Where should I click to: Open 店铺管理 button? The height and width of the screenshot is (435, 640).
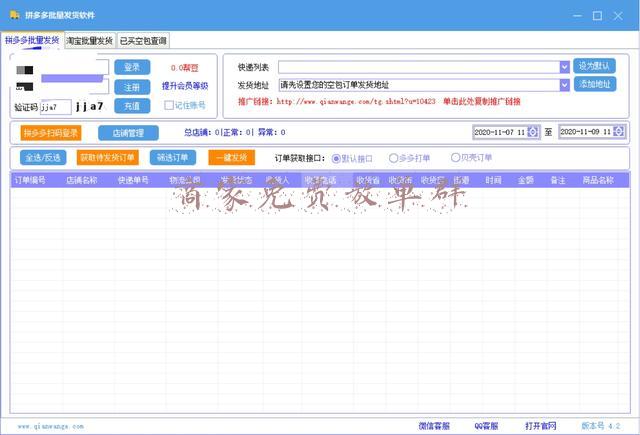pos(128,133)
